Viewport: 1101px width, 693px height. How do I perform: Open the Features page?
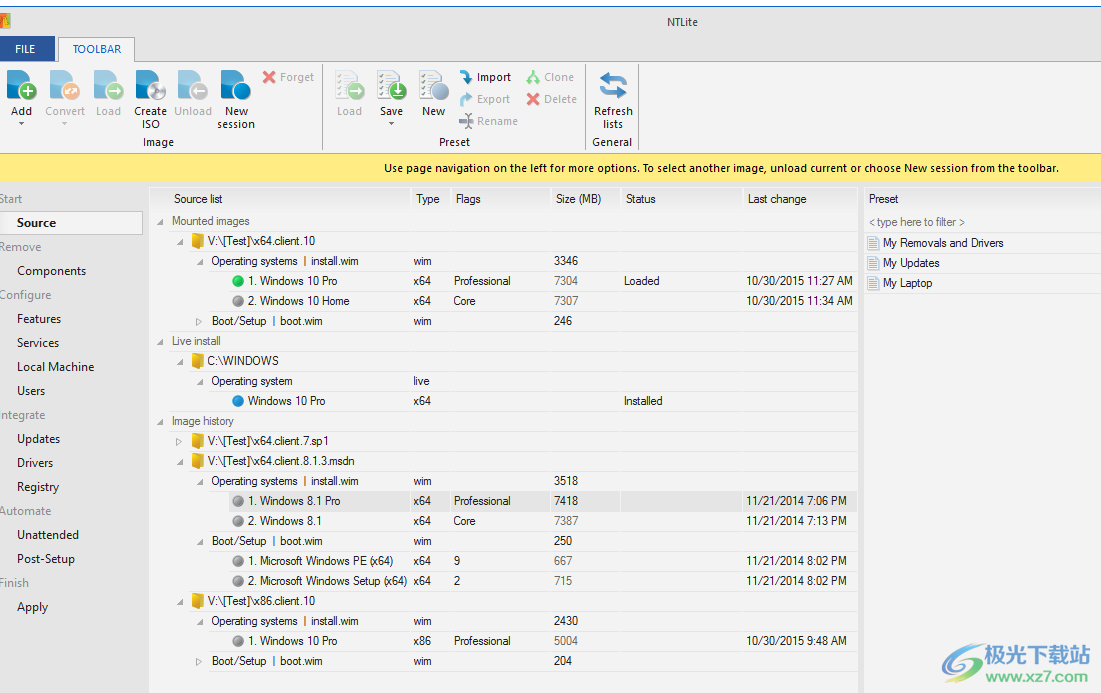click(39, 319)
